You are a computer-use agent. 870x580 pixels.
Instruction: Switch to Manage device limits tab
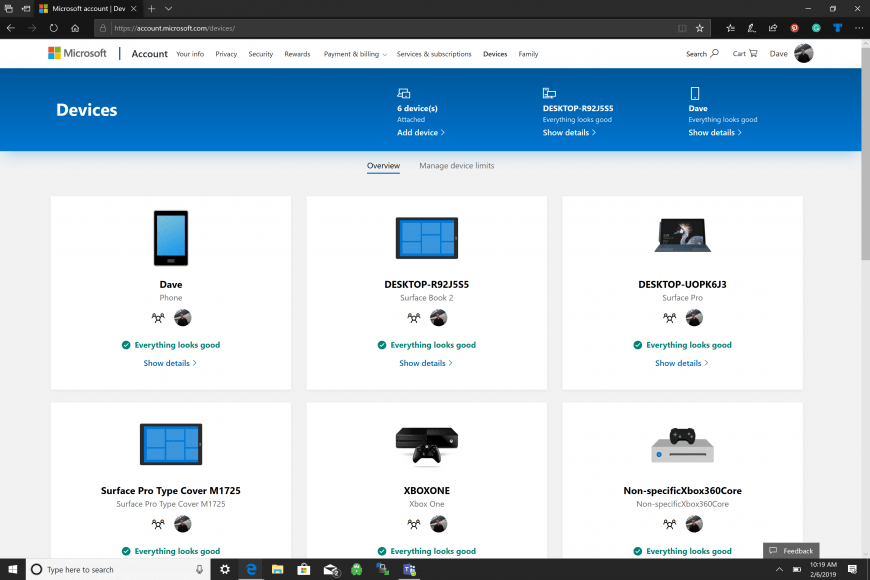click(456, 166)
